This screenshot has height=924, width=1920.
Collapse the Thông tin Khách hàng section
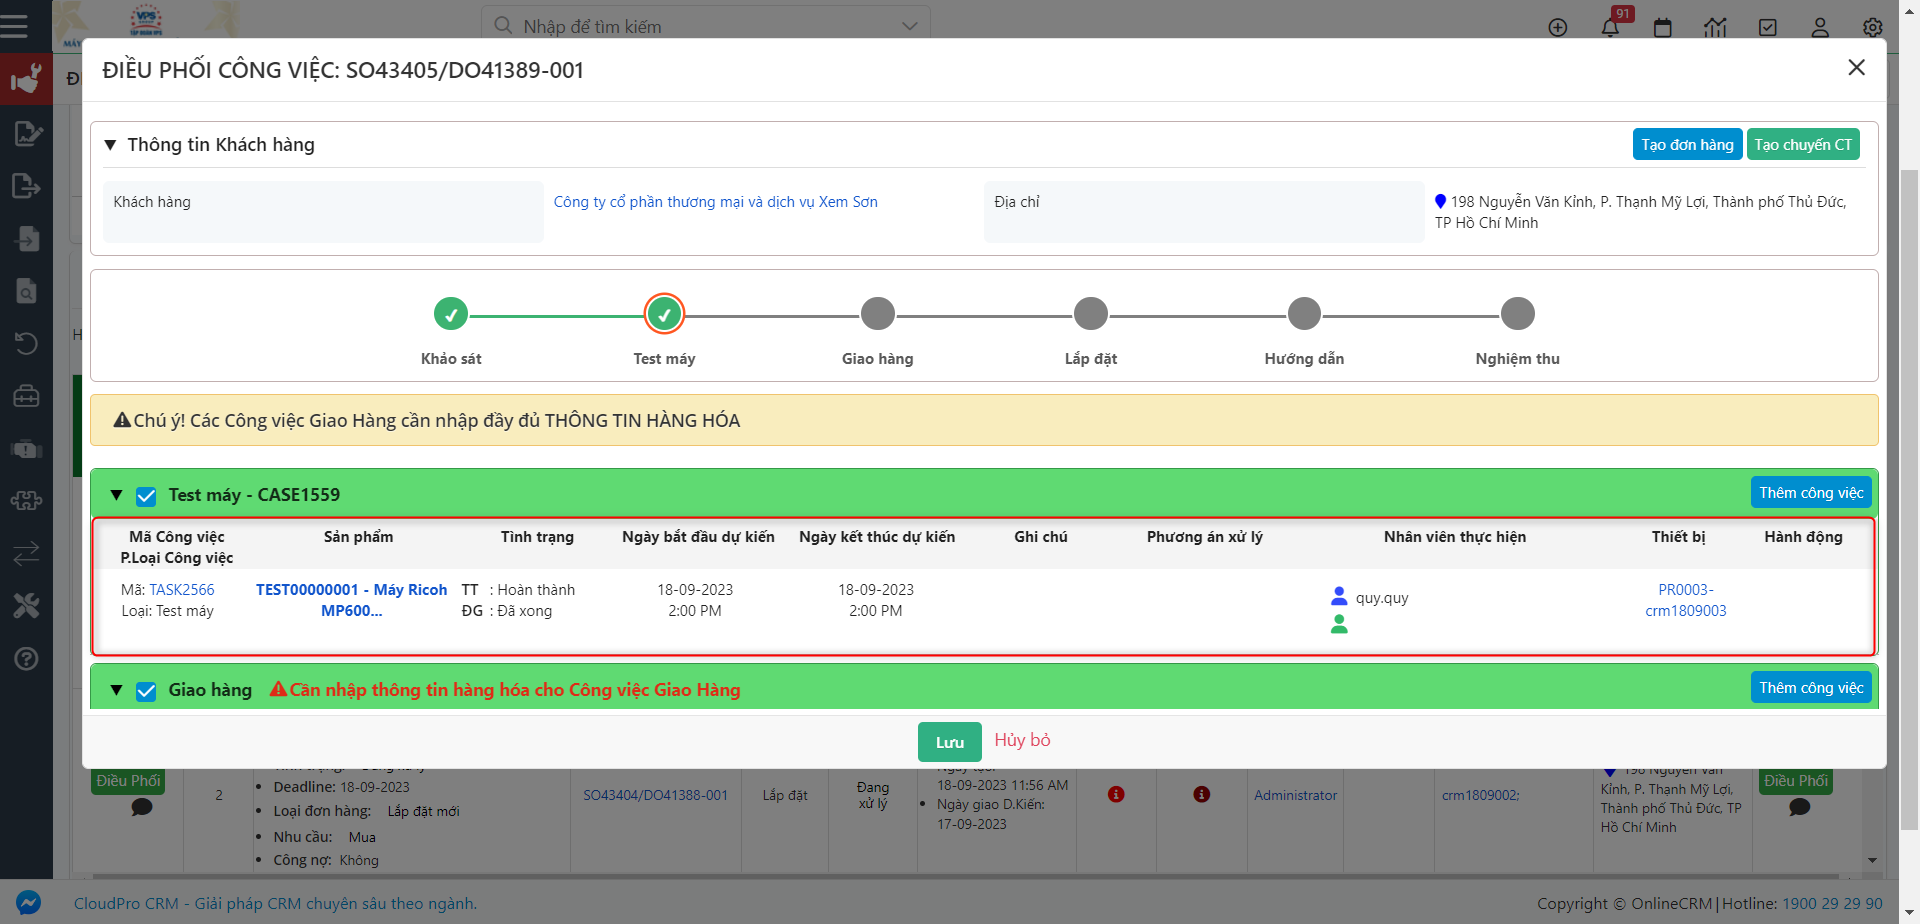[x=110, y=145]
